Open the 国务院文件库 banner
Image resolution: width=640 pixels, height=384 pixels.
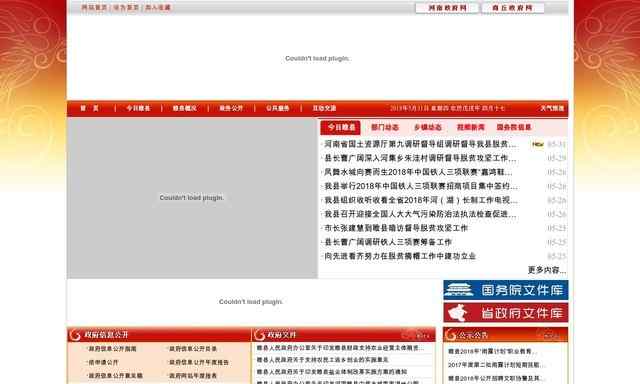point(505,290)
